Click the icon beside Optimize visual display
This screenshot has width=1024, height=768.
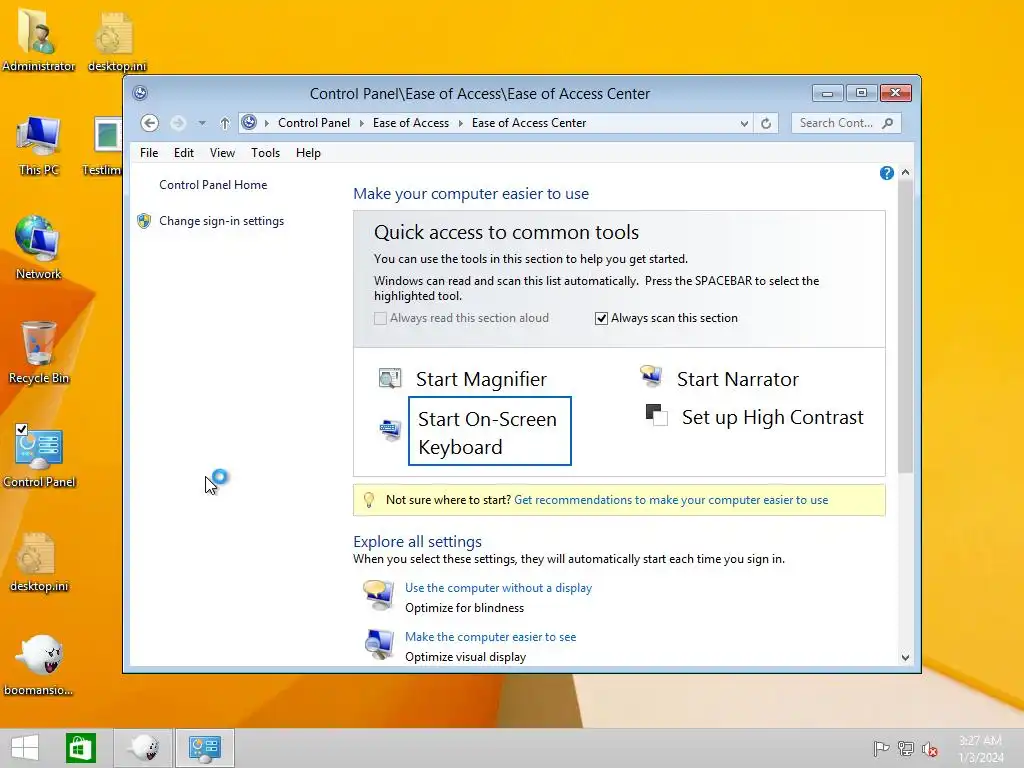[379, 645]
